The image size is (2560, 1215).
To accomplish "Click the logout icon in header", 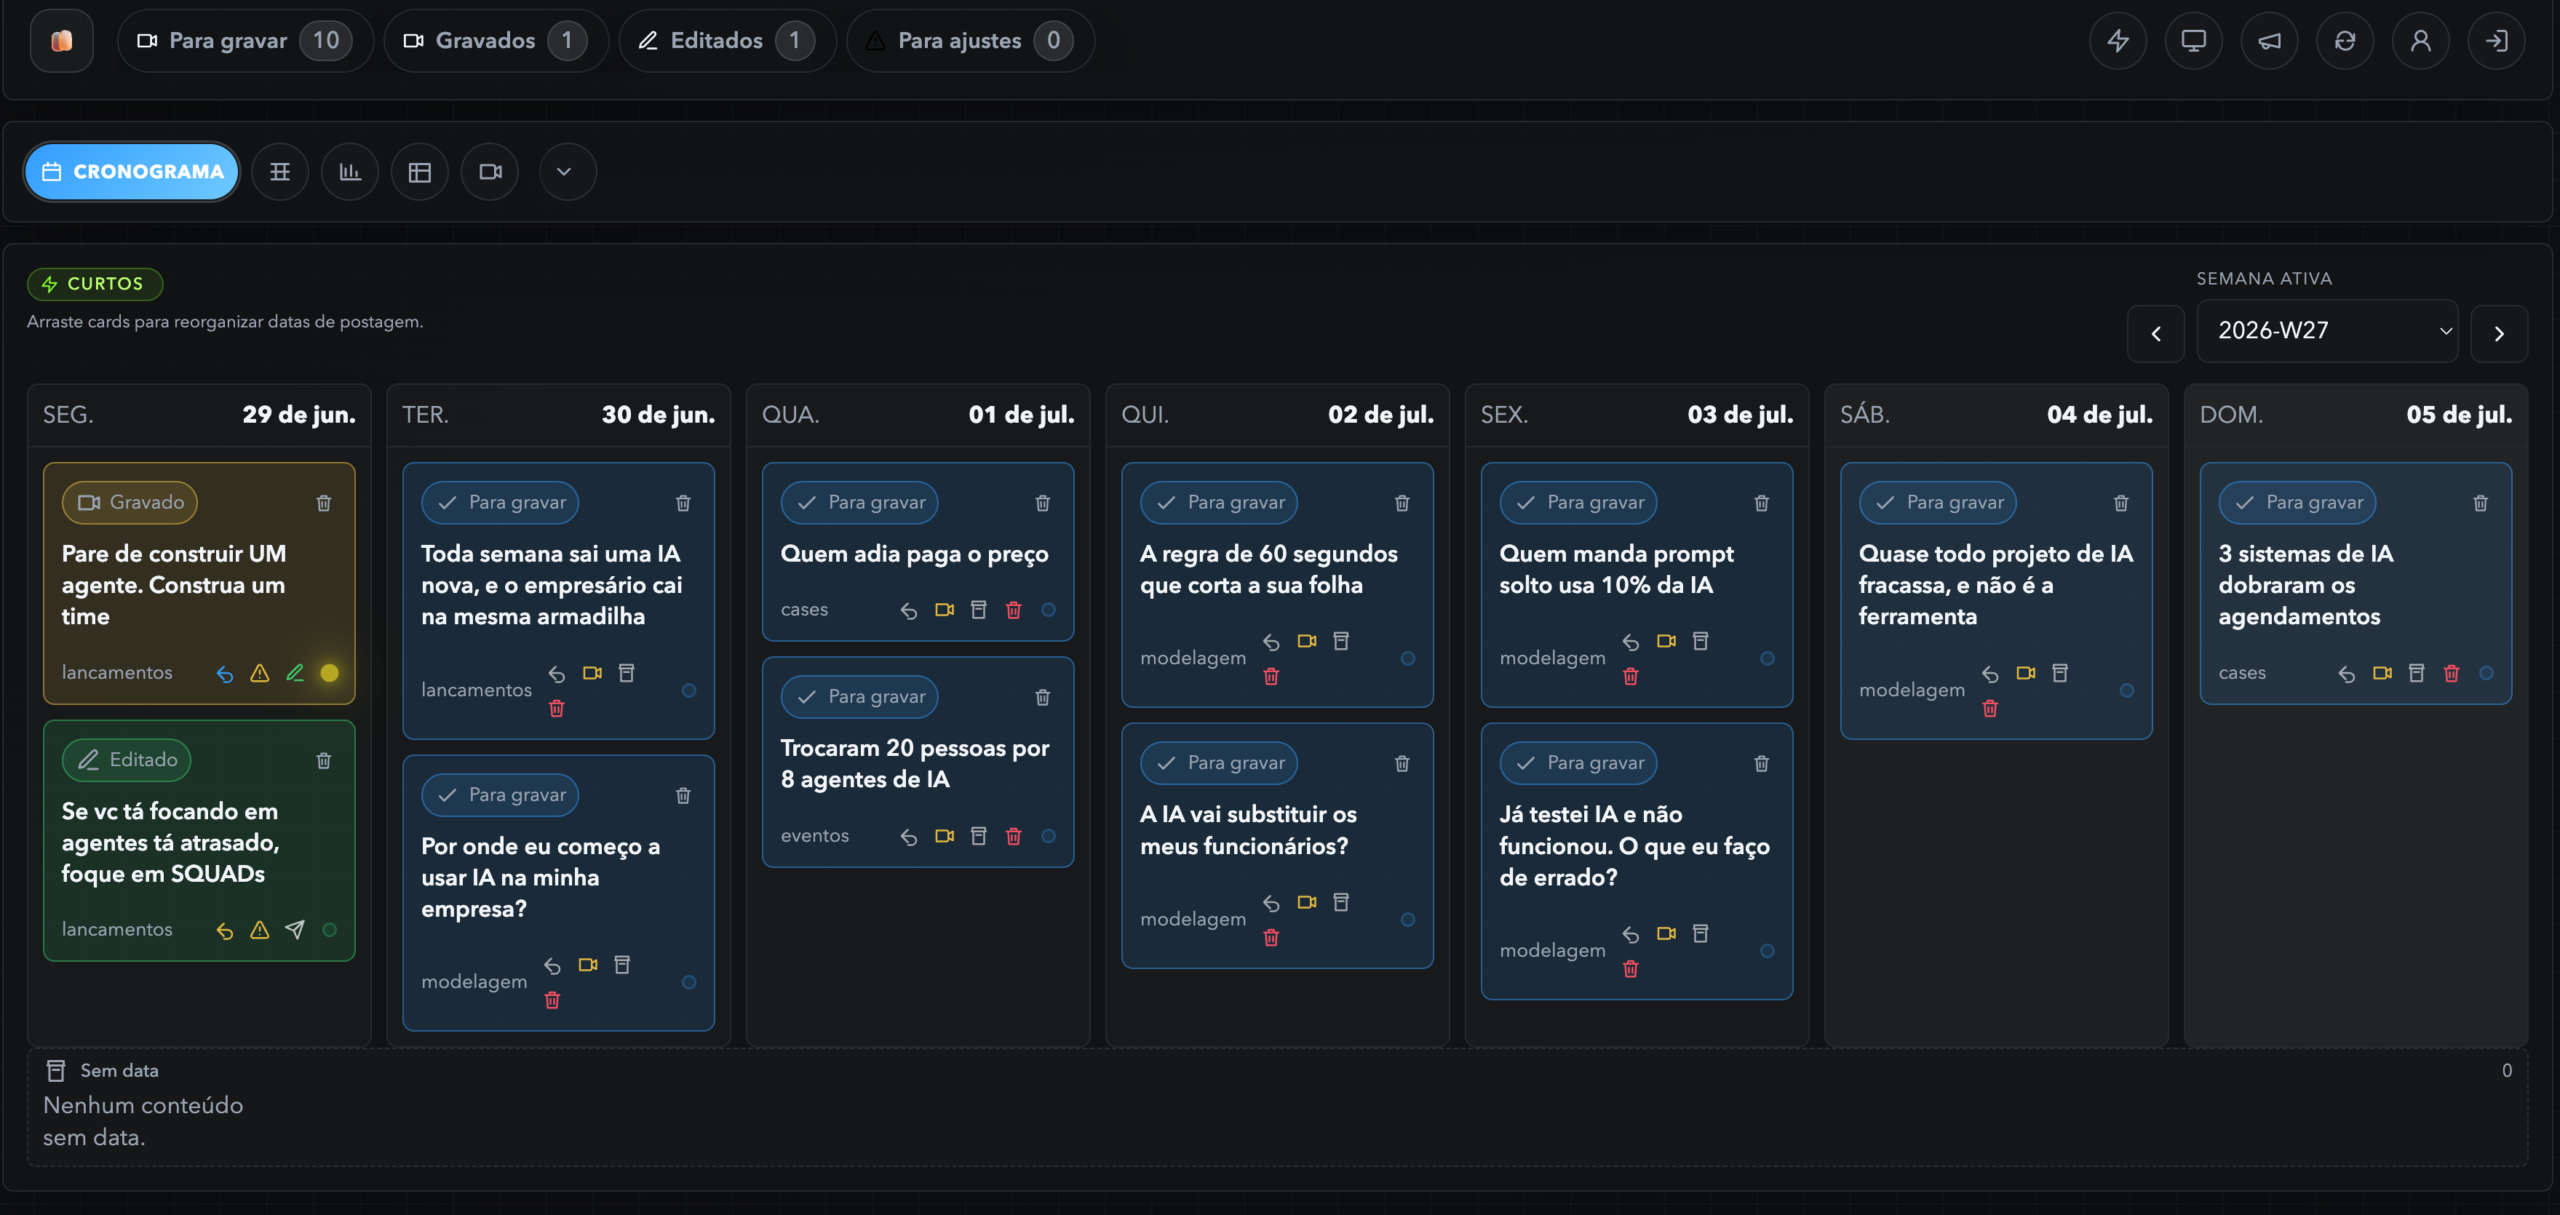I will [2496, 41].
